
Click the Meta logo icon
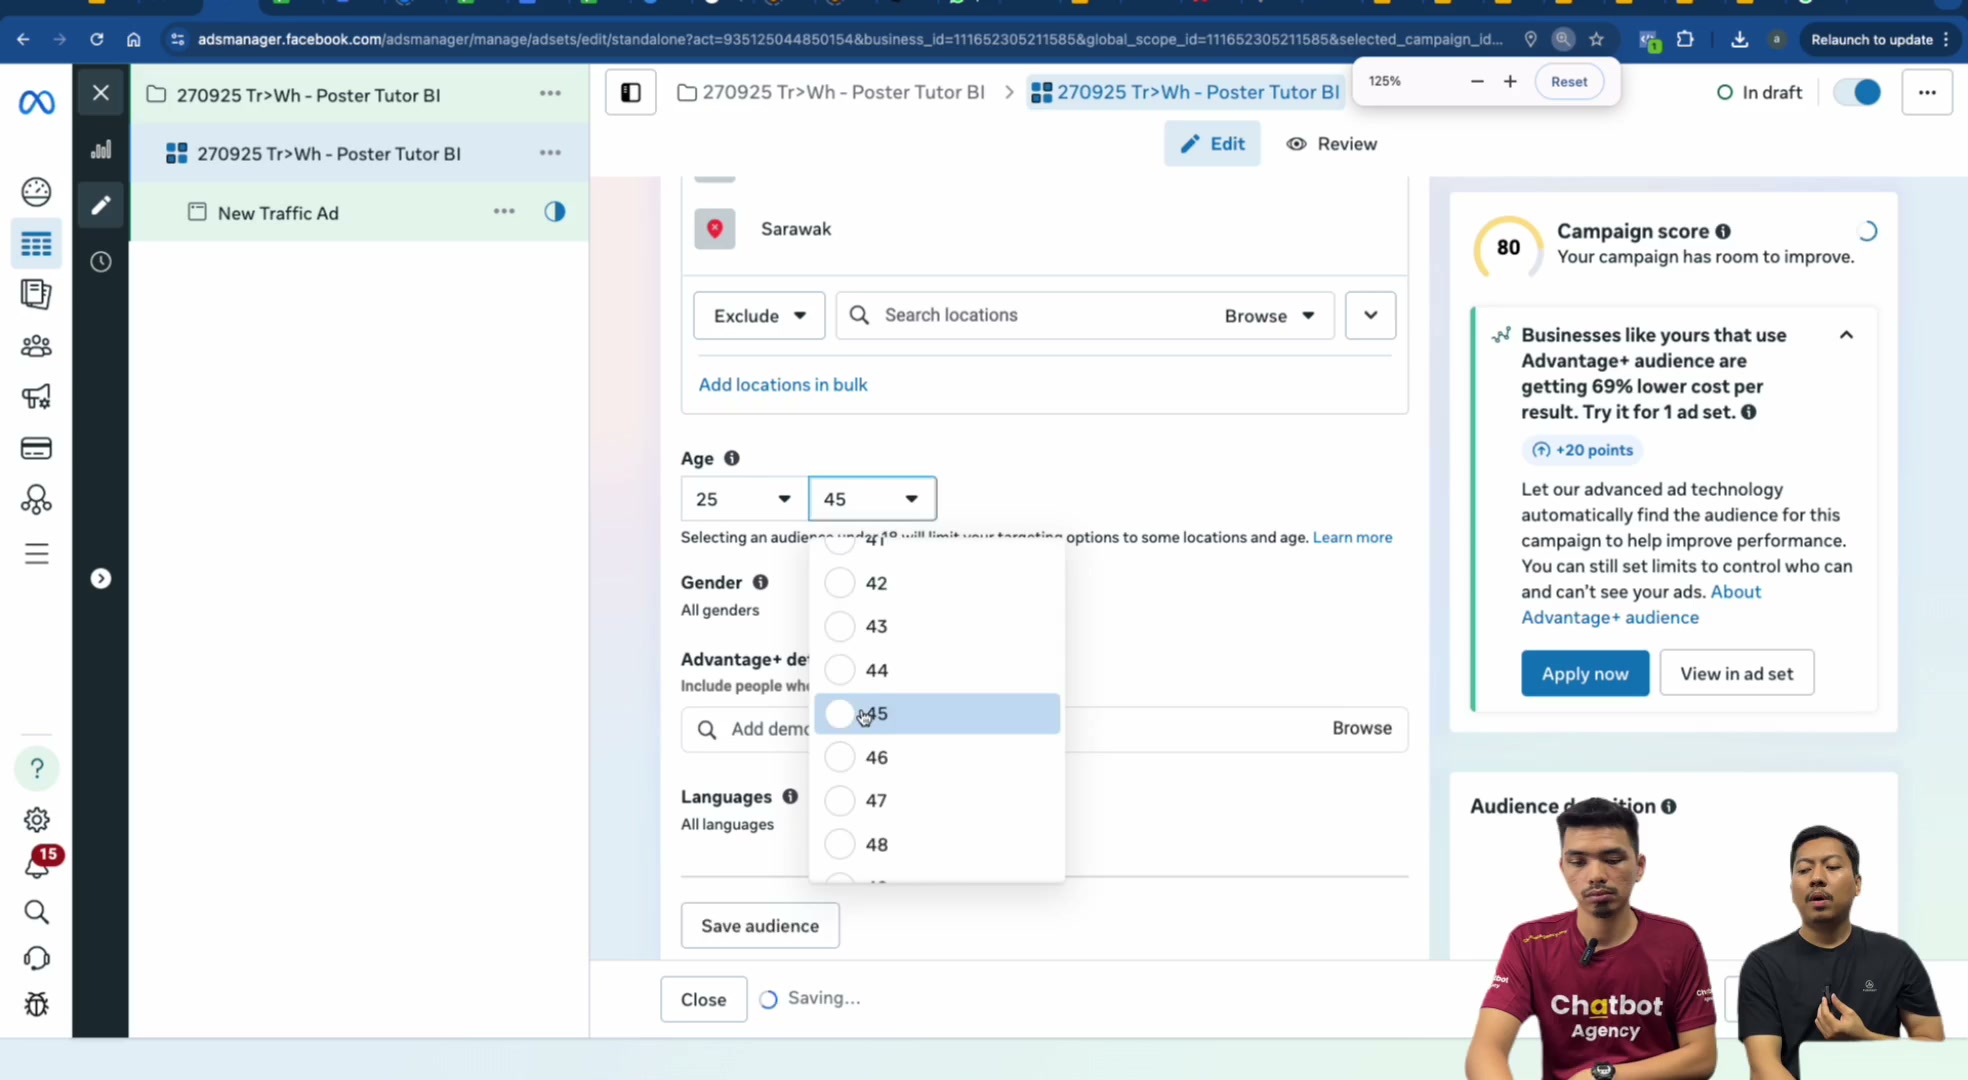[37, 102]
